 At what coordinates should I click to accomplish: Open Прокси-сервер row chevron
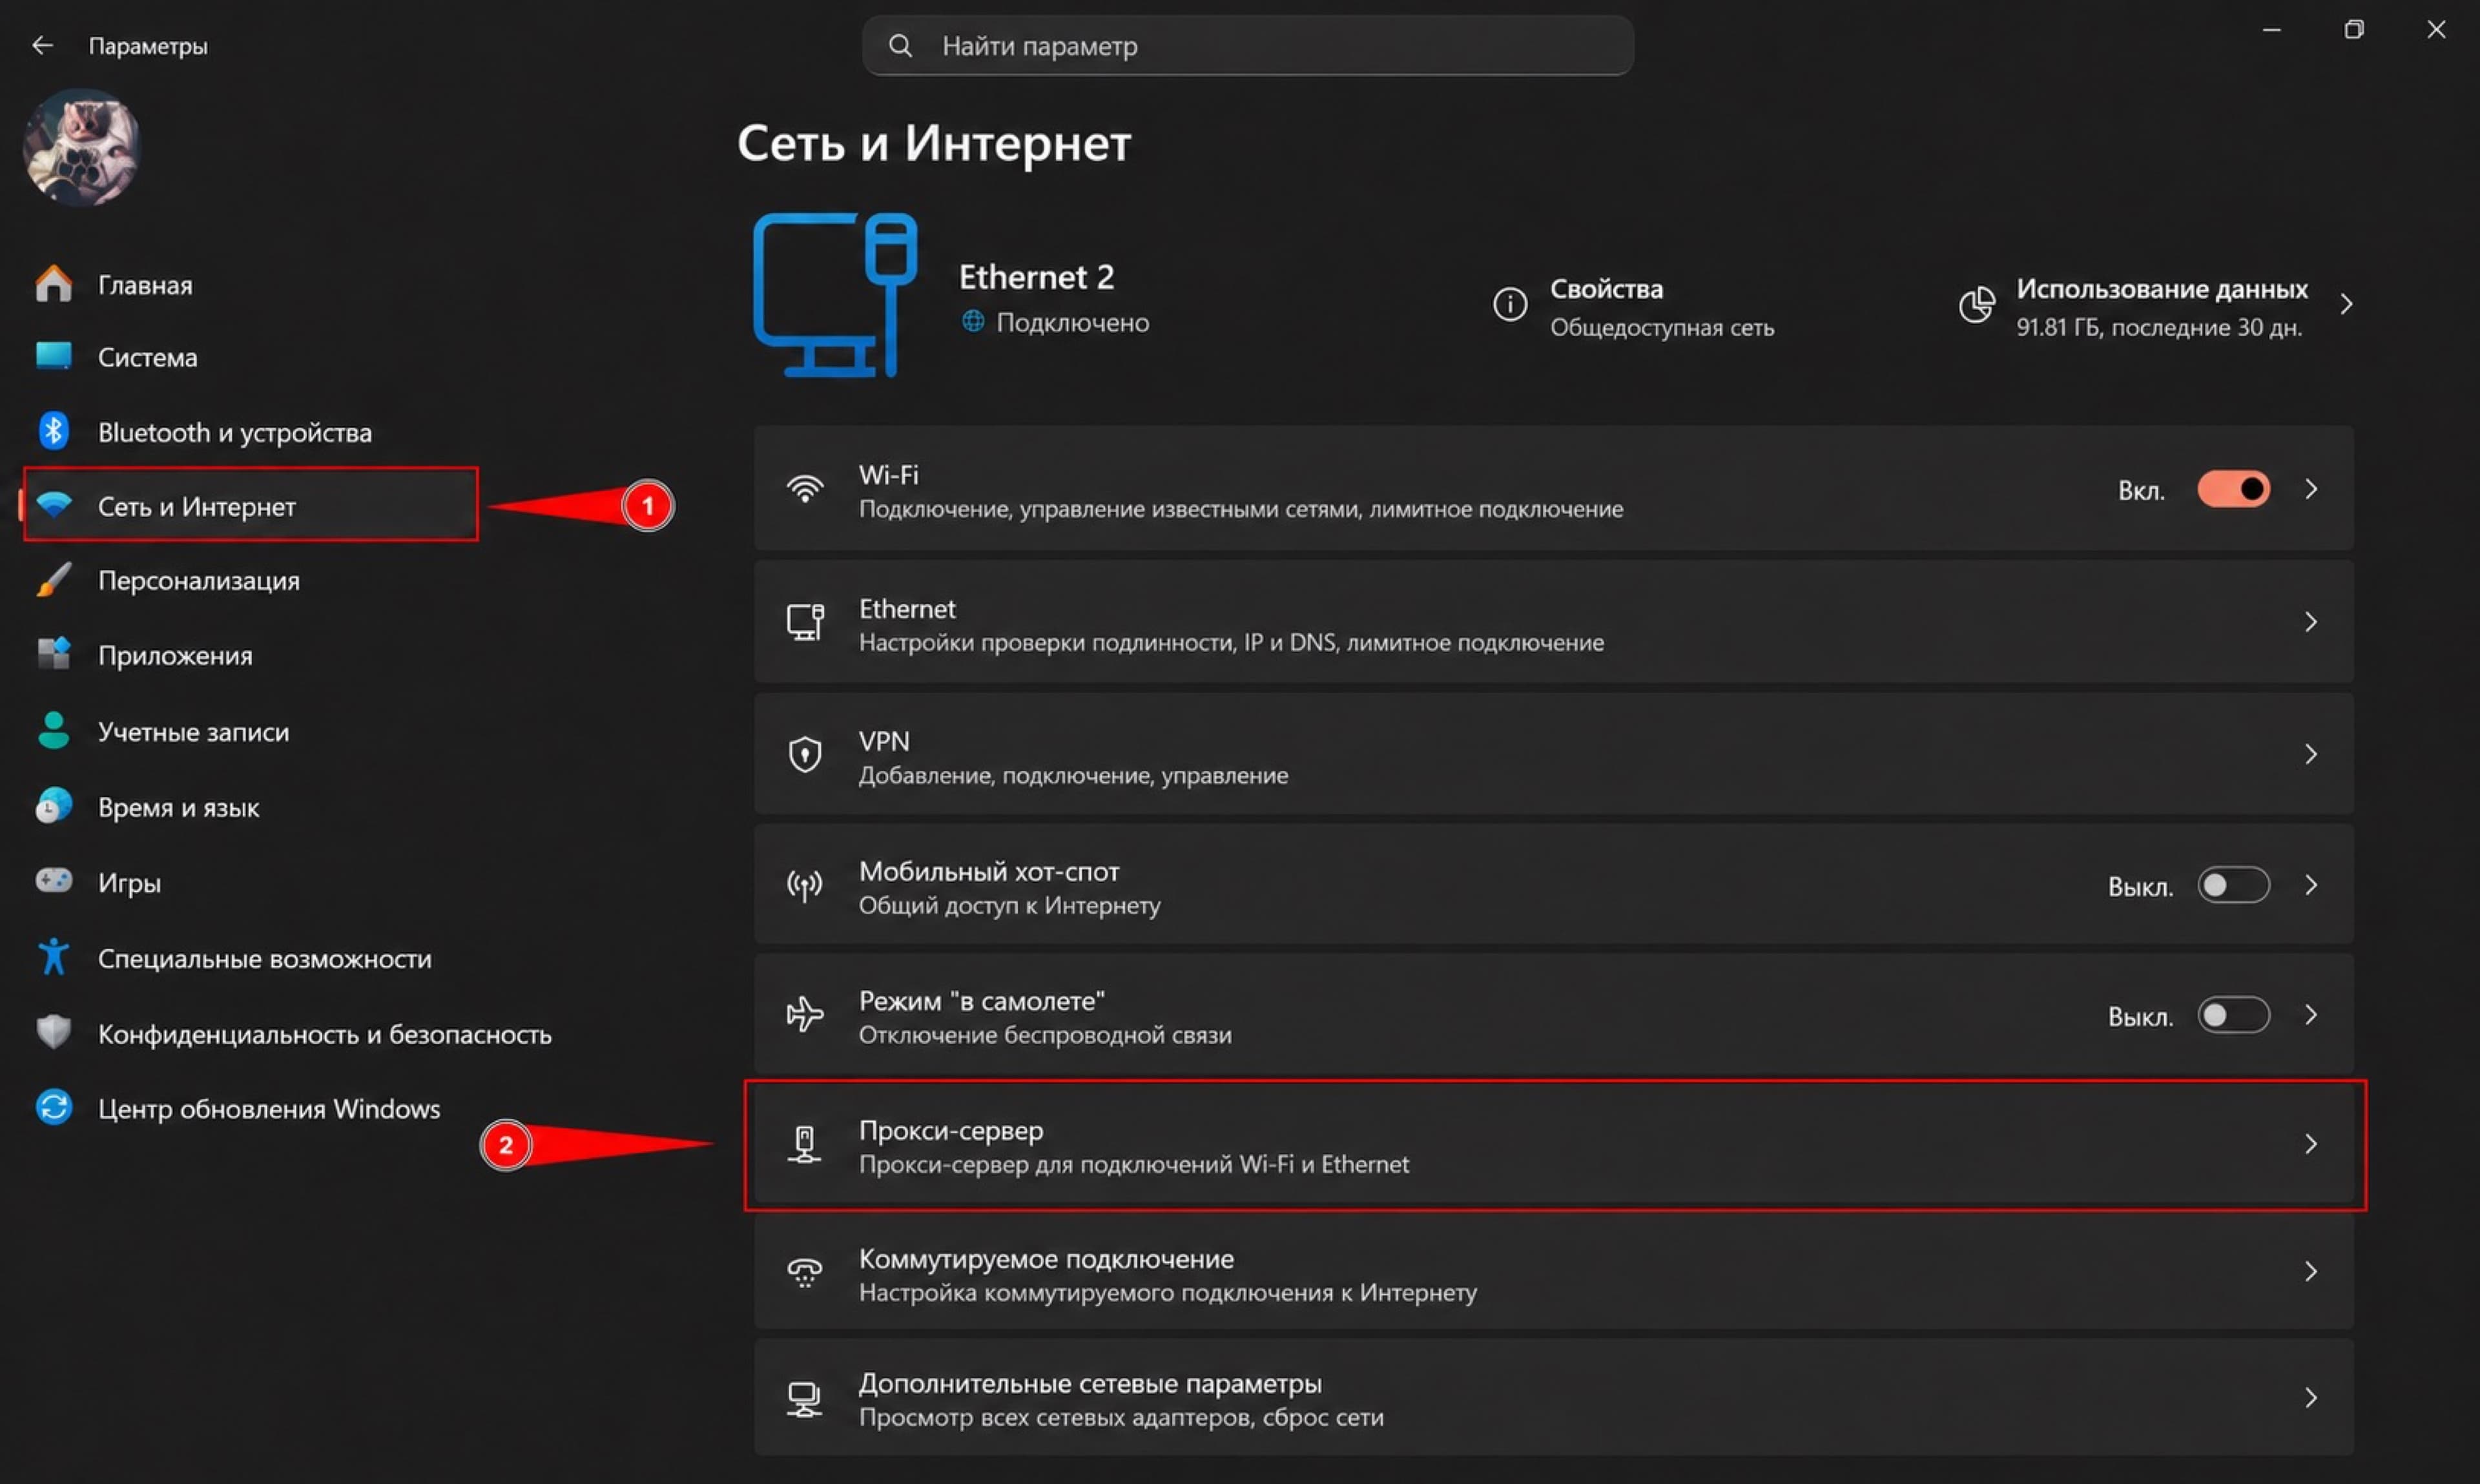pos(2311,1144)
